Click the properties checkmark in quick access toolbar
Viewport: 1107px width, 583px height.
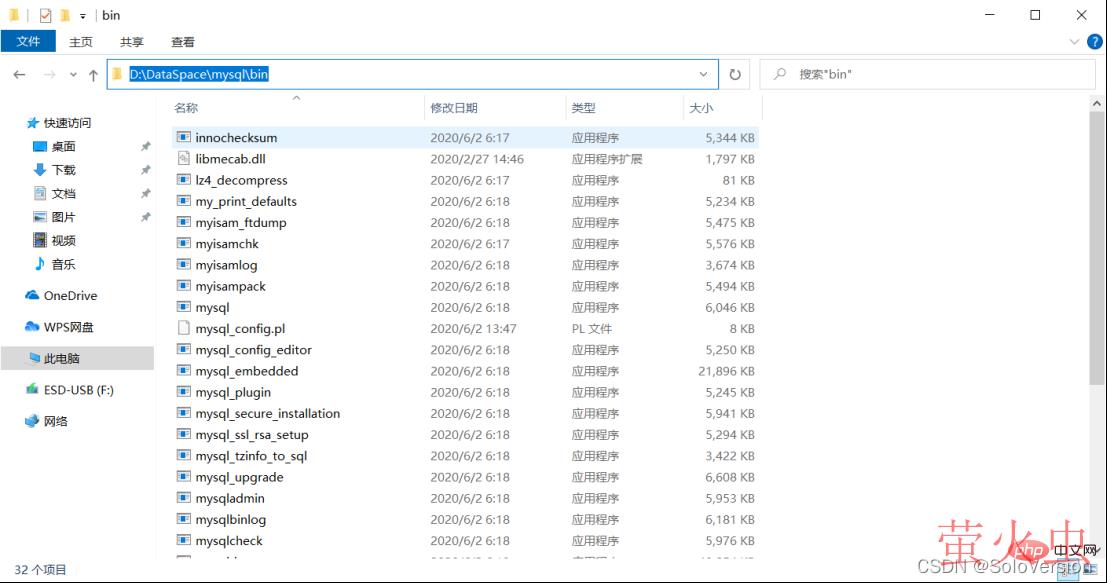click(x=45, y=15)
